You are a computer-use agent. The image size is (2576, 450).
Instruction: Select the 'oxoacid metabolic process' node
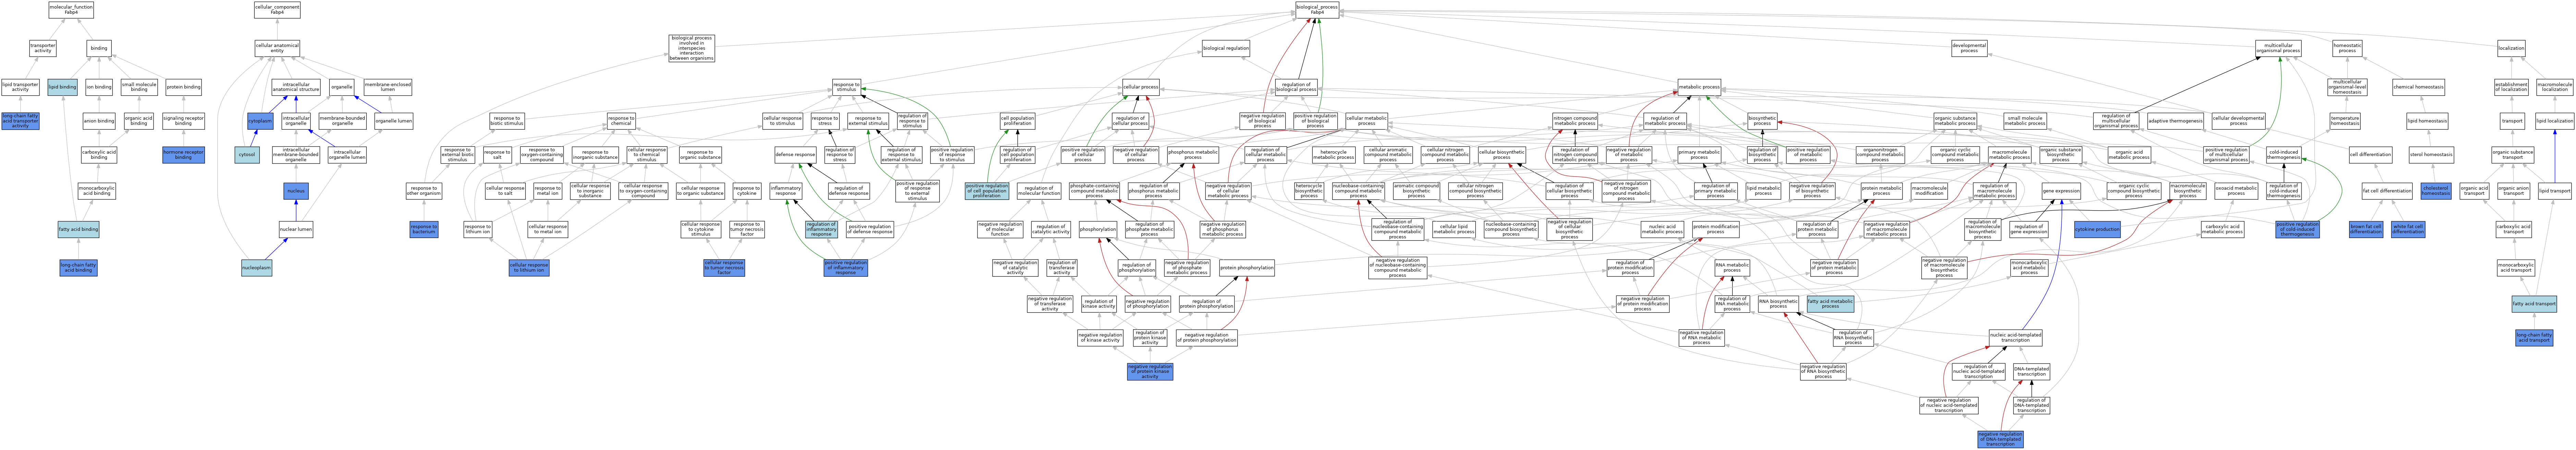[x=2236, y=191]
